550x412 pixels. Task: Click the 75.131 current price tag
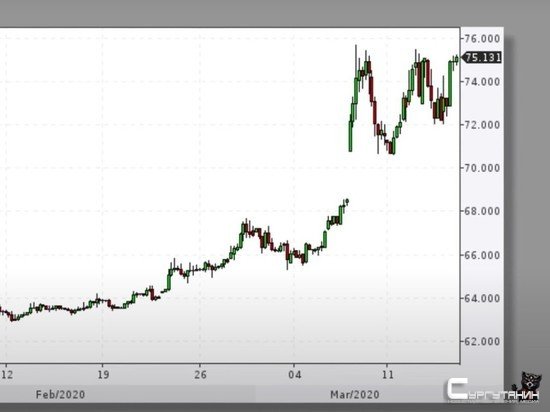pyautogui.click(x=482, y=58)
